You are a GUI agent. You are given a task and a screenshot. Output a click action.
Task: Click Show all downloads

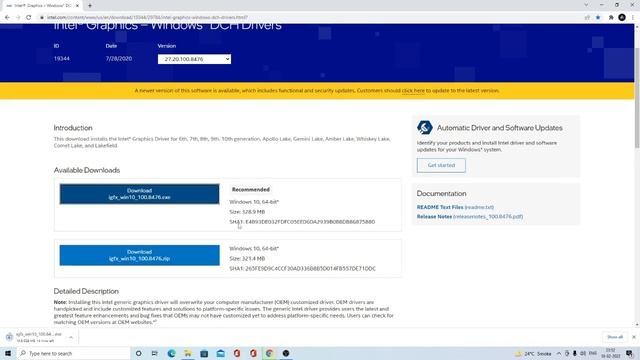pos(615,337)
